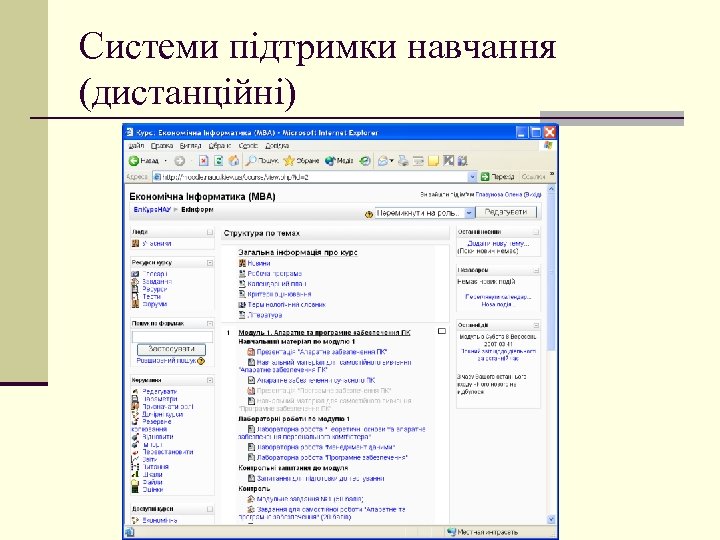Open the Нова подія link
This screenshot has height=540, width=720.
496,304
